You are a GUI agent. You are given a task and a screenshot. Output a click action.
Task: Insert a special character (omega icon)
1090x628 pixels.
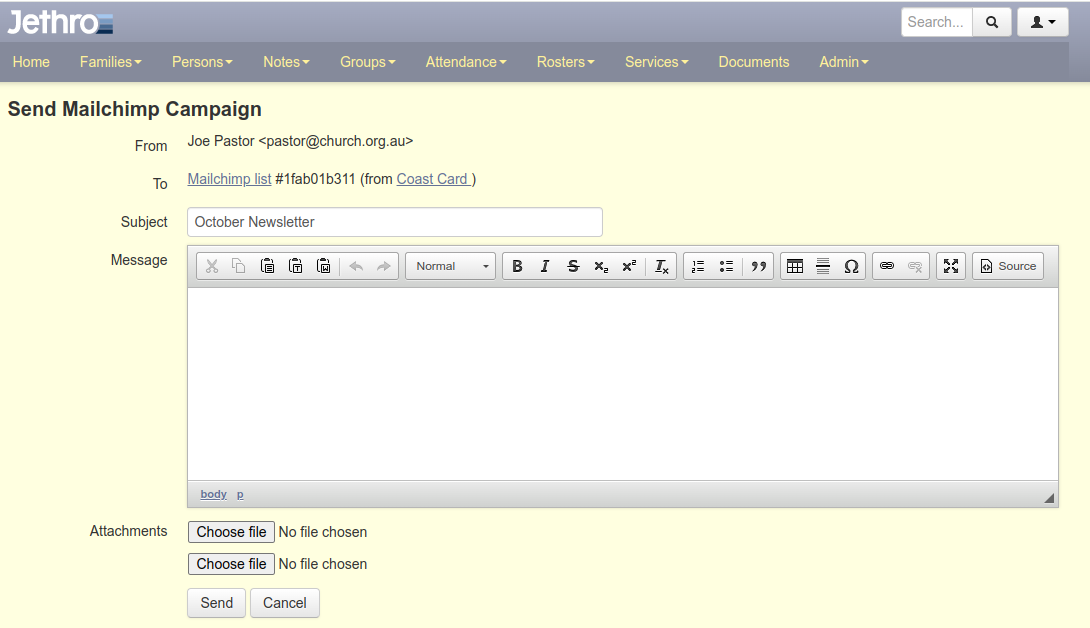851,266
